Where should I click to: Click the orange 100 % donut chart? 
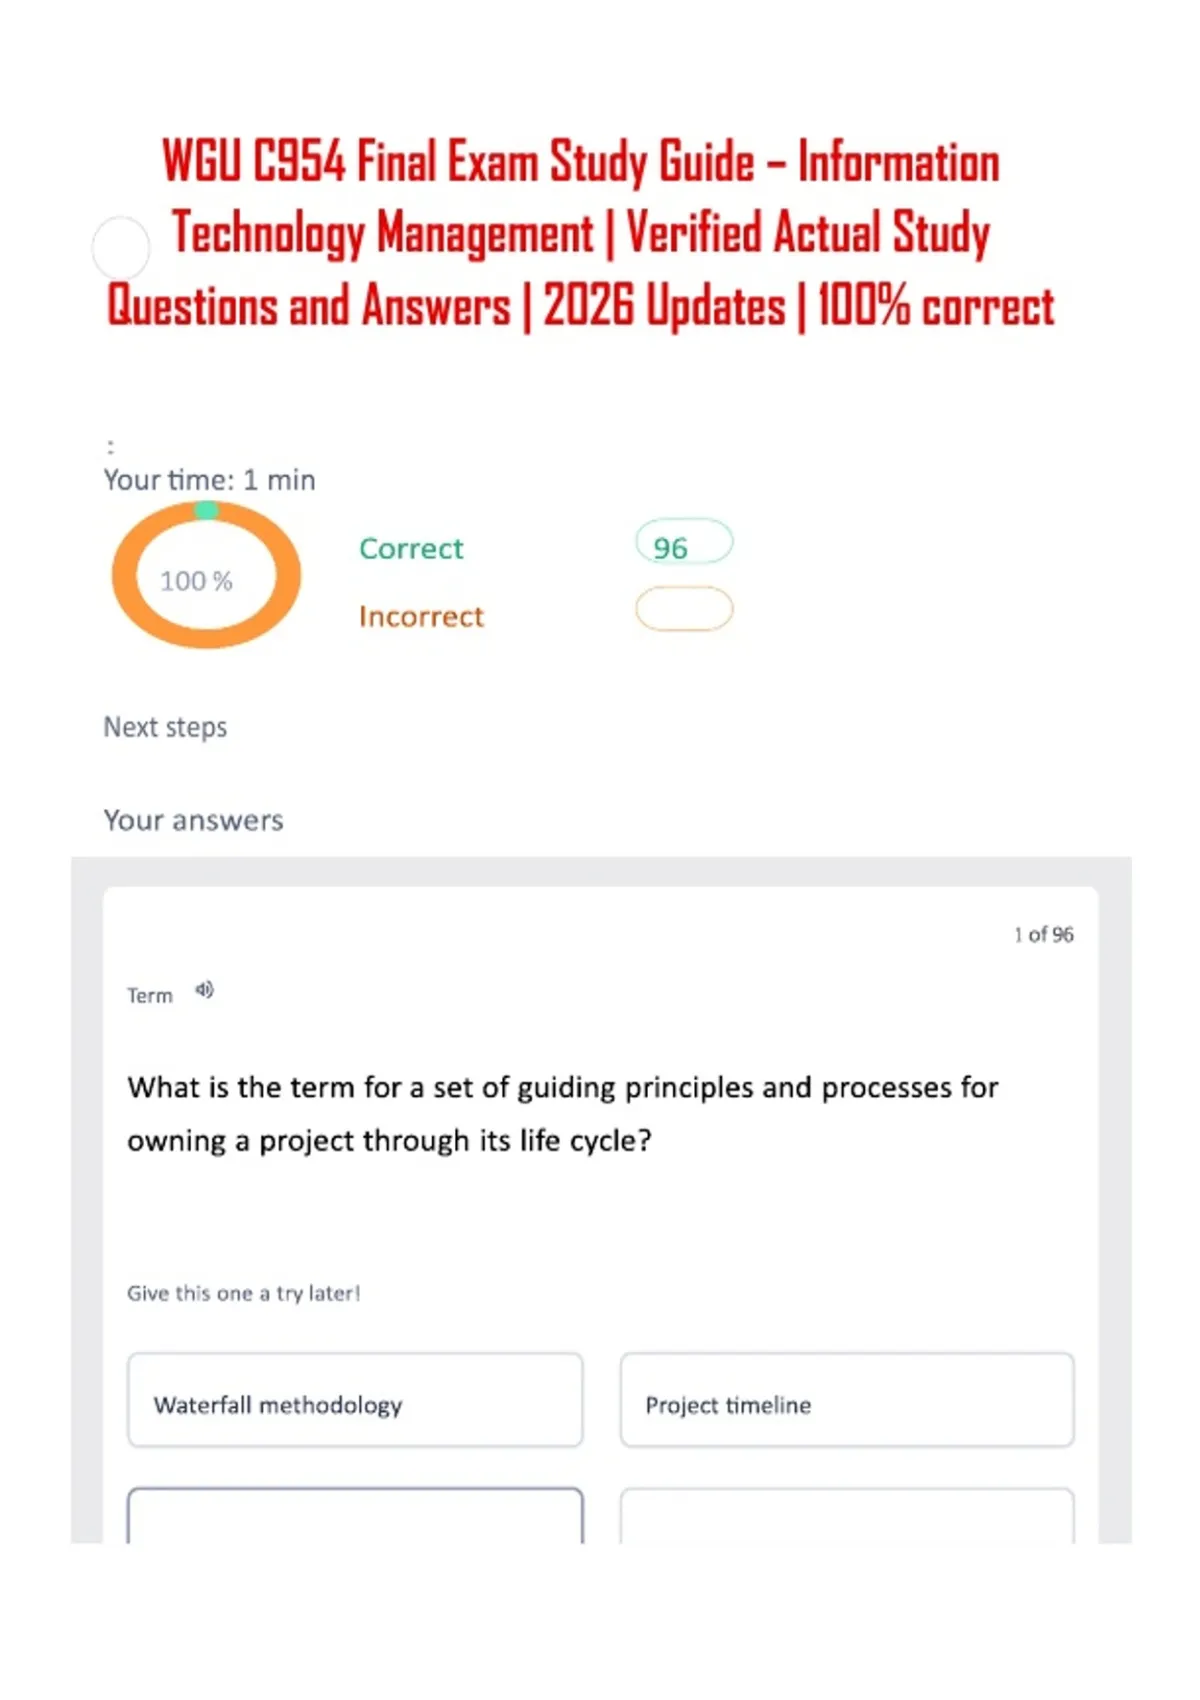[x=206, y=575]
